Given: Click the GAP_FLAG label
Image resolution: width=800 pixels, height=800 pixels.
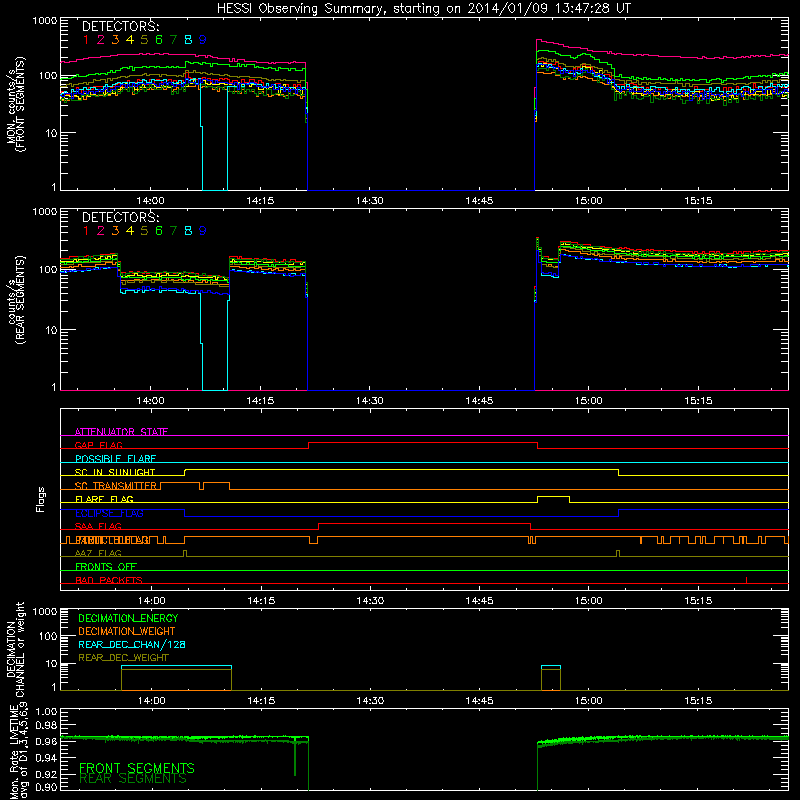Looking at the screenshot, I should click(x=98, y=445).
